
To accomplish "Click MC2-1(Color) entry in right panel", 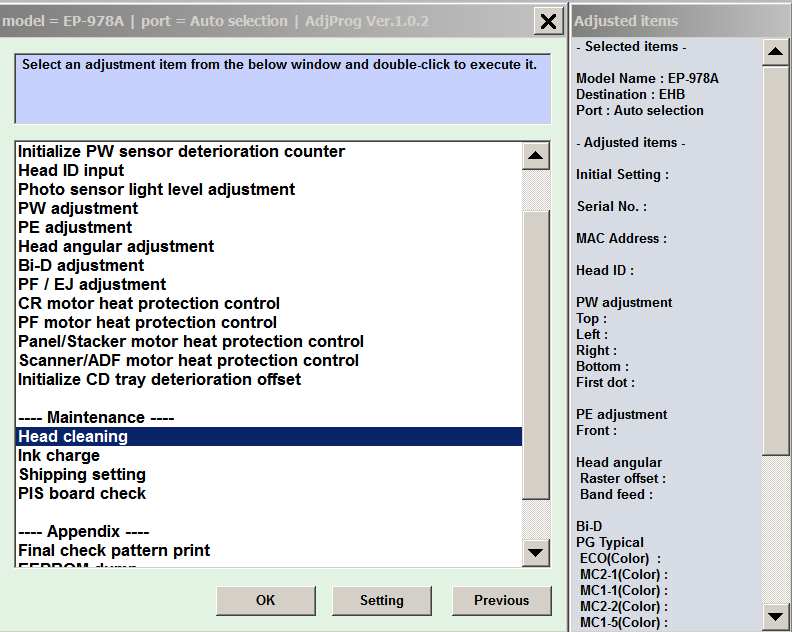I will 624,574.
